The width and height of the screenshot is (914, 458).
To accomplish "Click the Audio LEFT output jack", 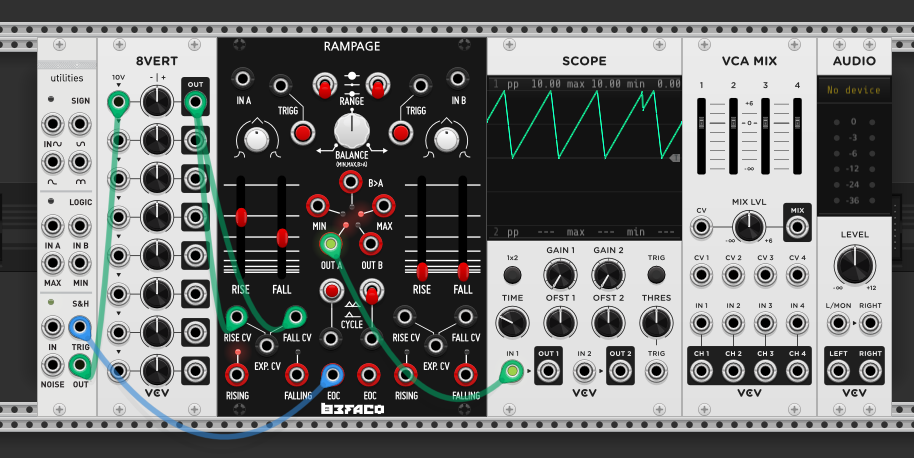I will (838, 371).
